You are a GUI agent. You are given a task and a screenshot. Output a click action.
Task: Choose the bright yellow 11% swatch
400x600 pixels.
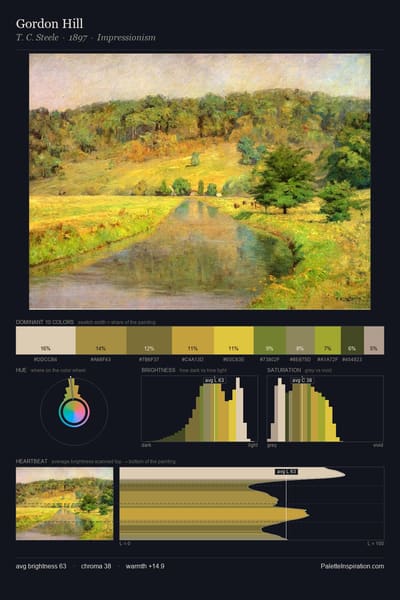point(233,340)
